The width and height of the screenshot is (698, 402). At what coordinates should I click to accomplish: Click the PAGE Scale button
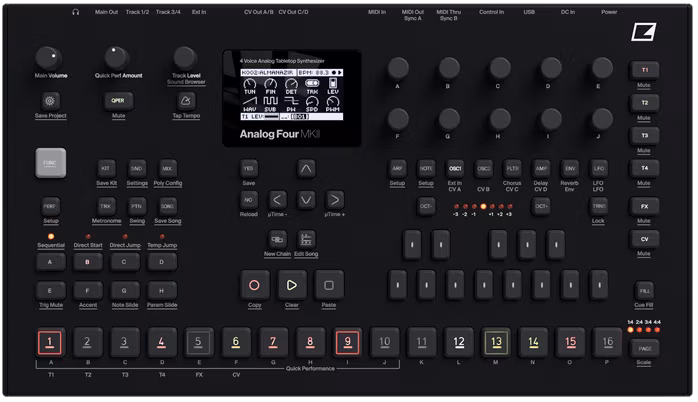(x=644, y=349)
